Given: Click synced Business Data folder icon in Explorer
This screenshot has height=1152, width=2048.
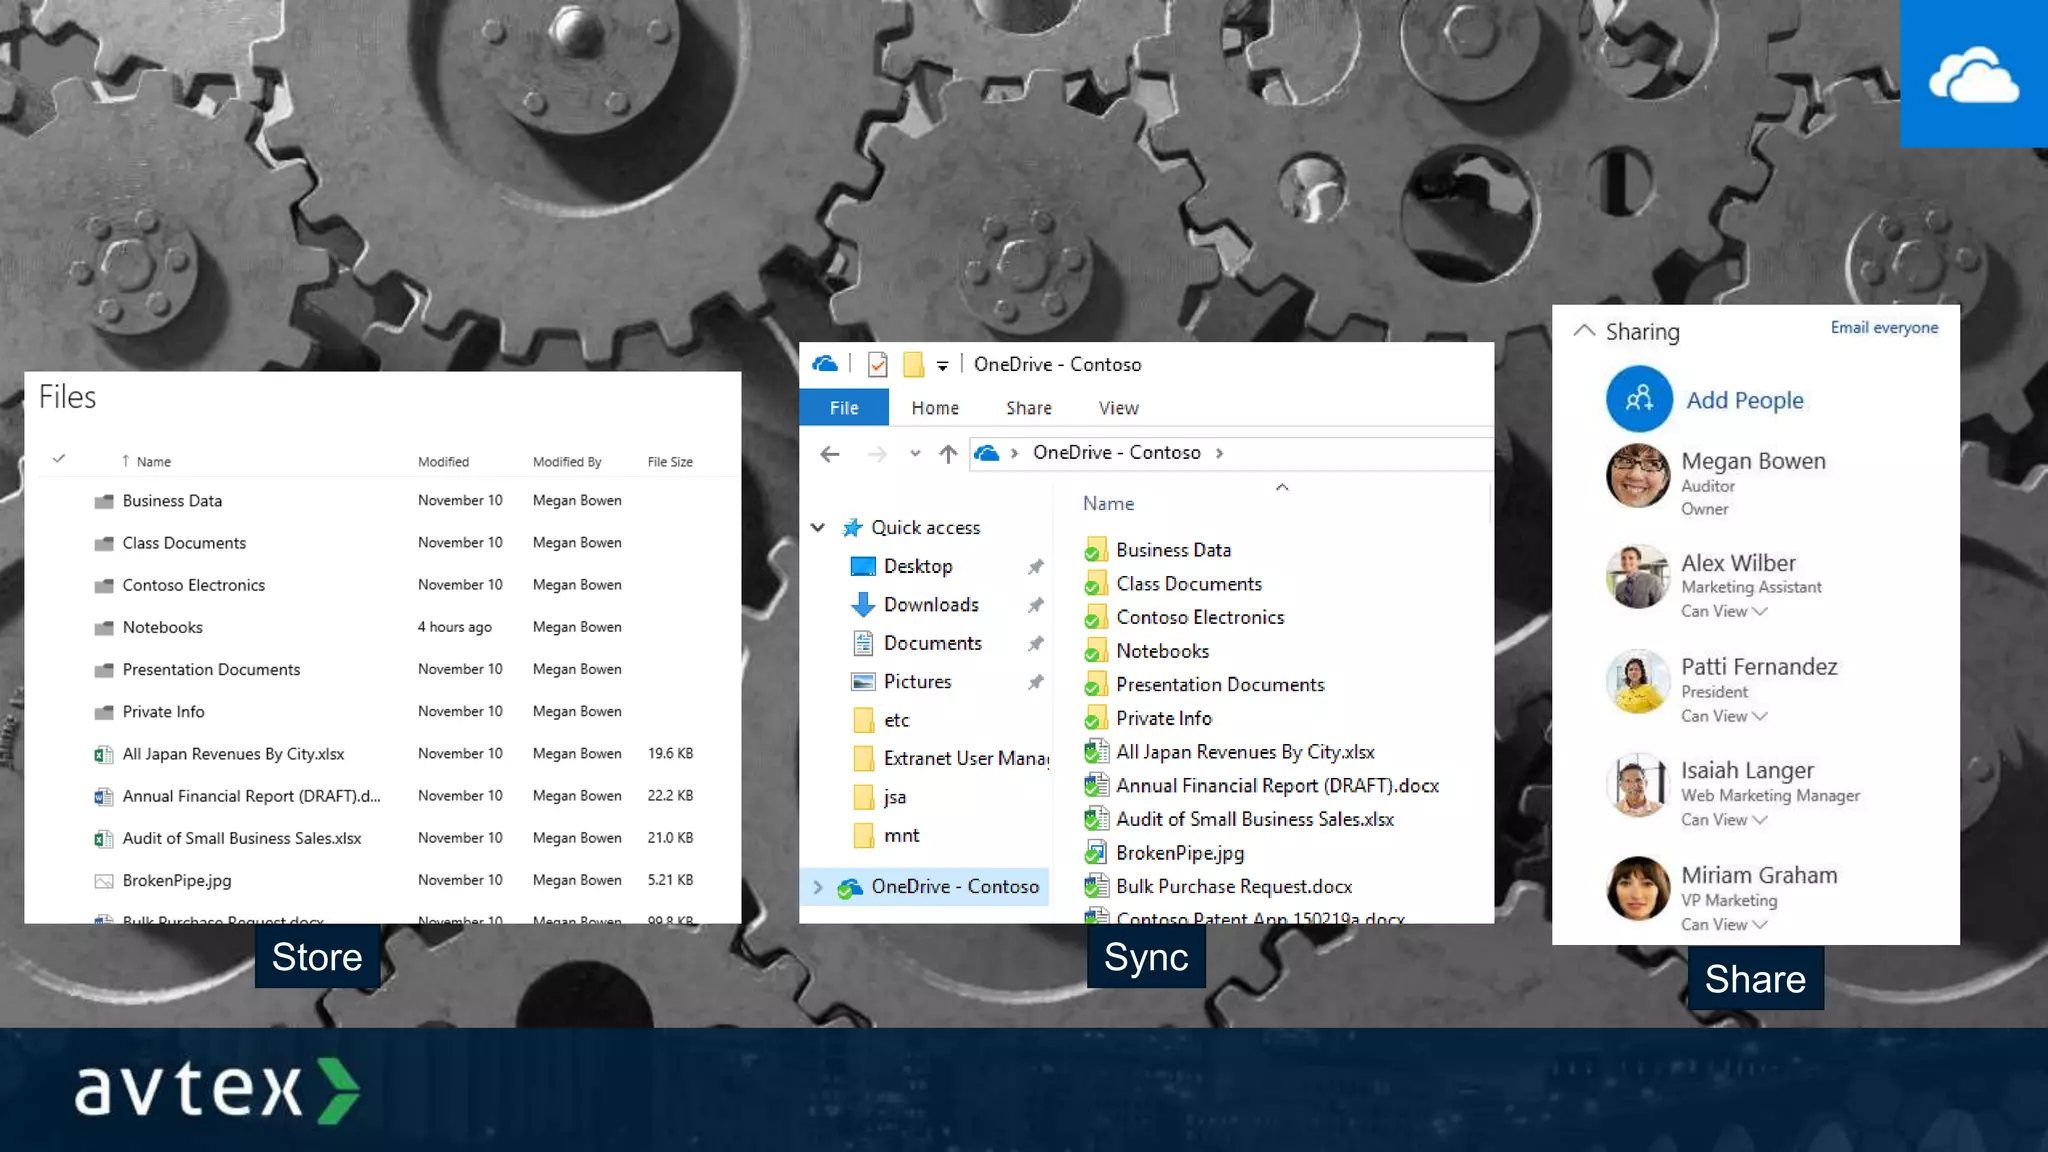Looking at the screenshot, I should click(1096, 550).
